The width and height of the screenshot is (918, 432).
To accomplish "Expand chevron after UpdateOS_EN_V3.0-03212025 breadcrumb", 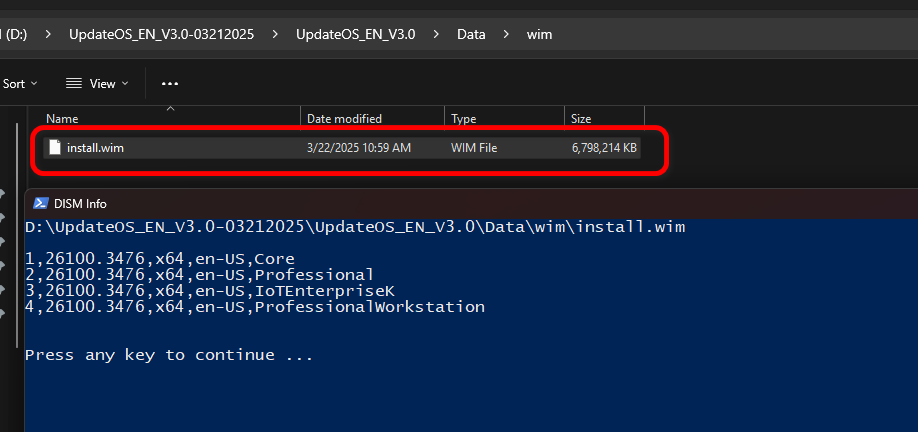I will (x=275, y=35).
